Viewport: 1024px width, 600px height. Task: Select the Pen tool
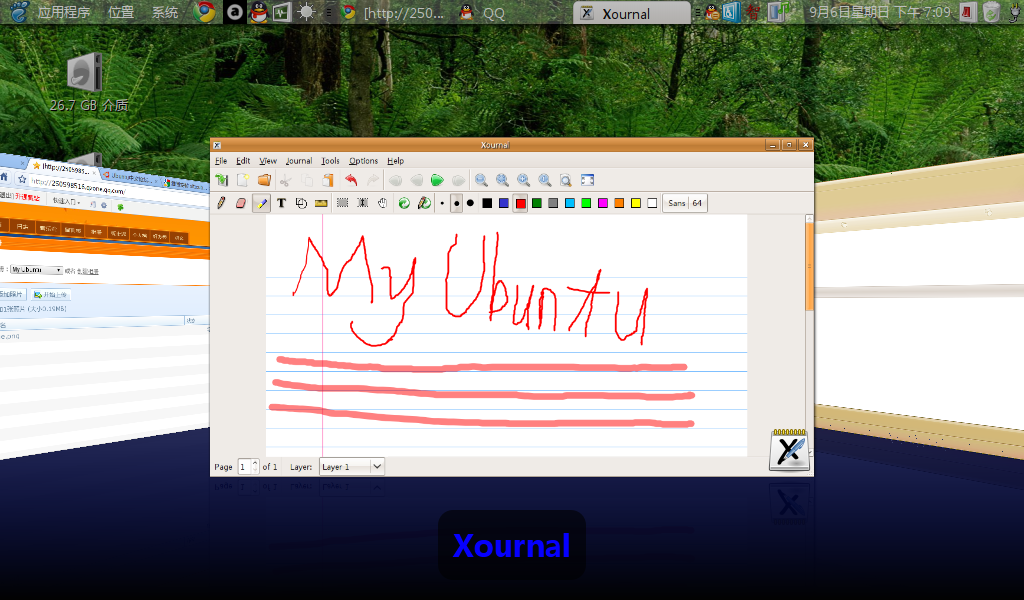221,203
